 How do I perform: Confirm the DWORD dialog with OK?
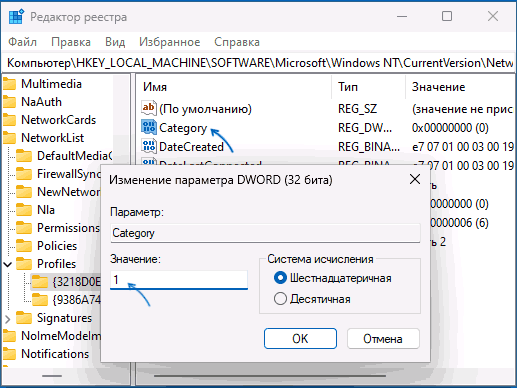point(300,339)
